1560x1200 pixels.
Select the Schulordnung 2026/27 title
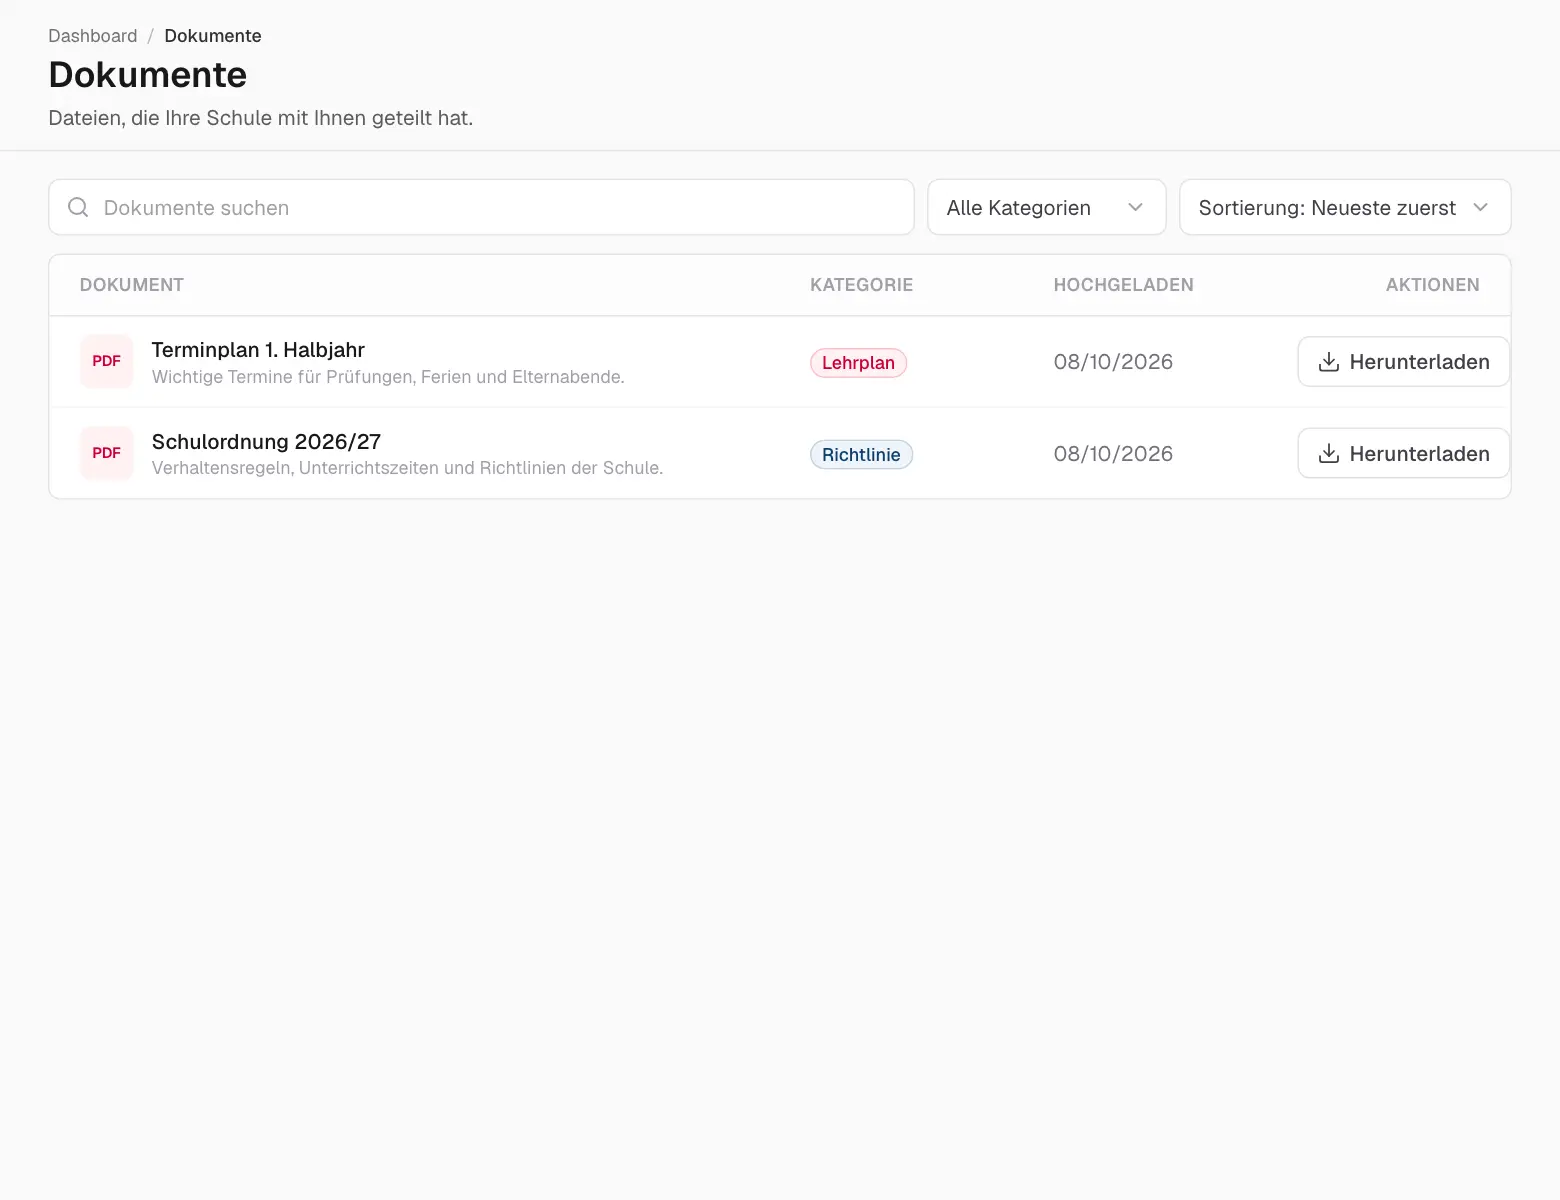266,442
